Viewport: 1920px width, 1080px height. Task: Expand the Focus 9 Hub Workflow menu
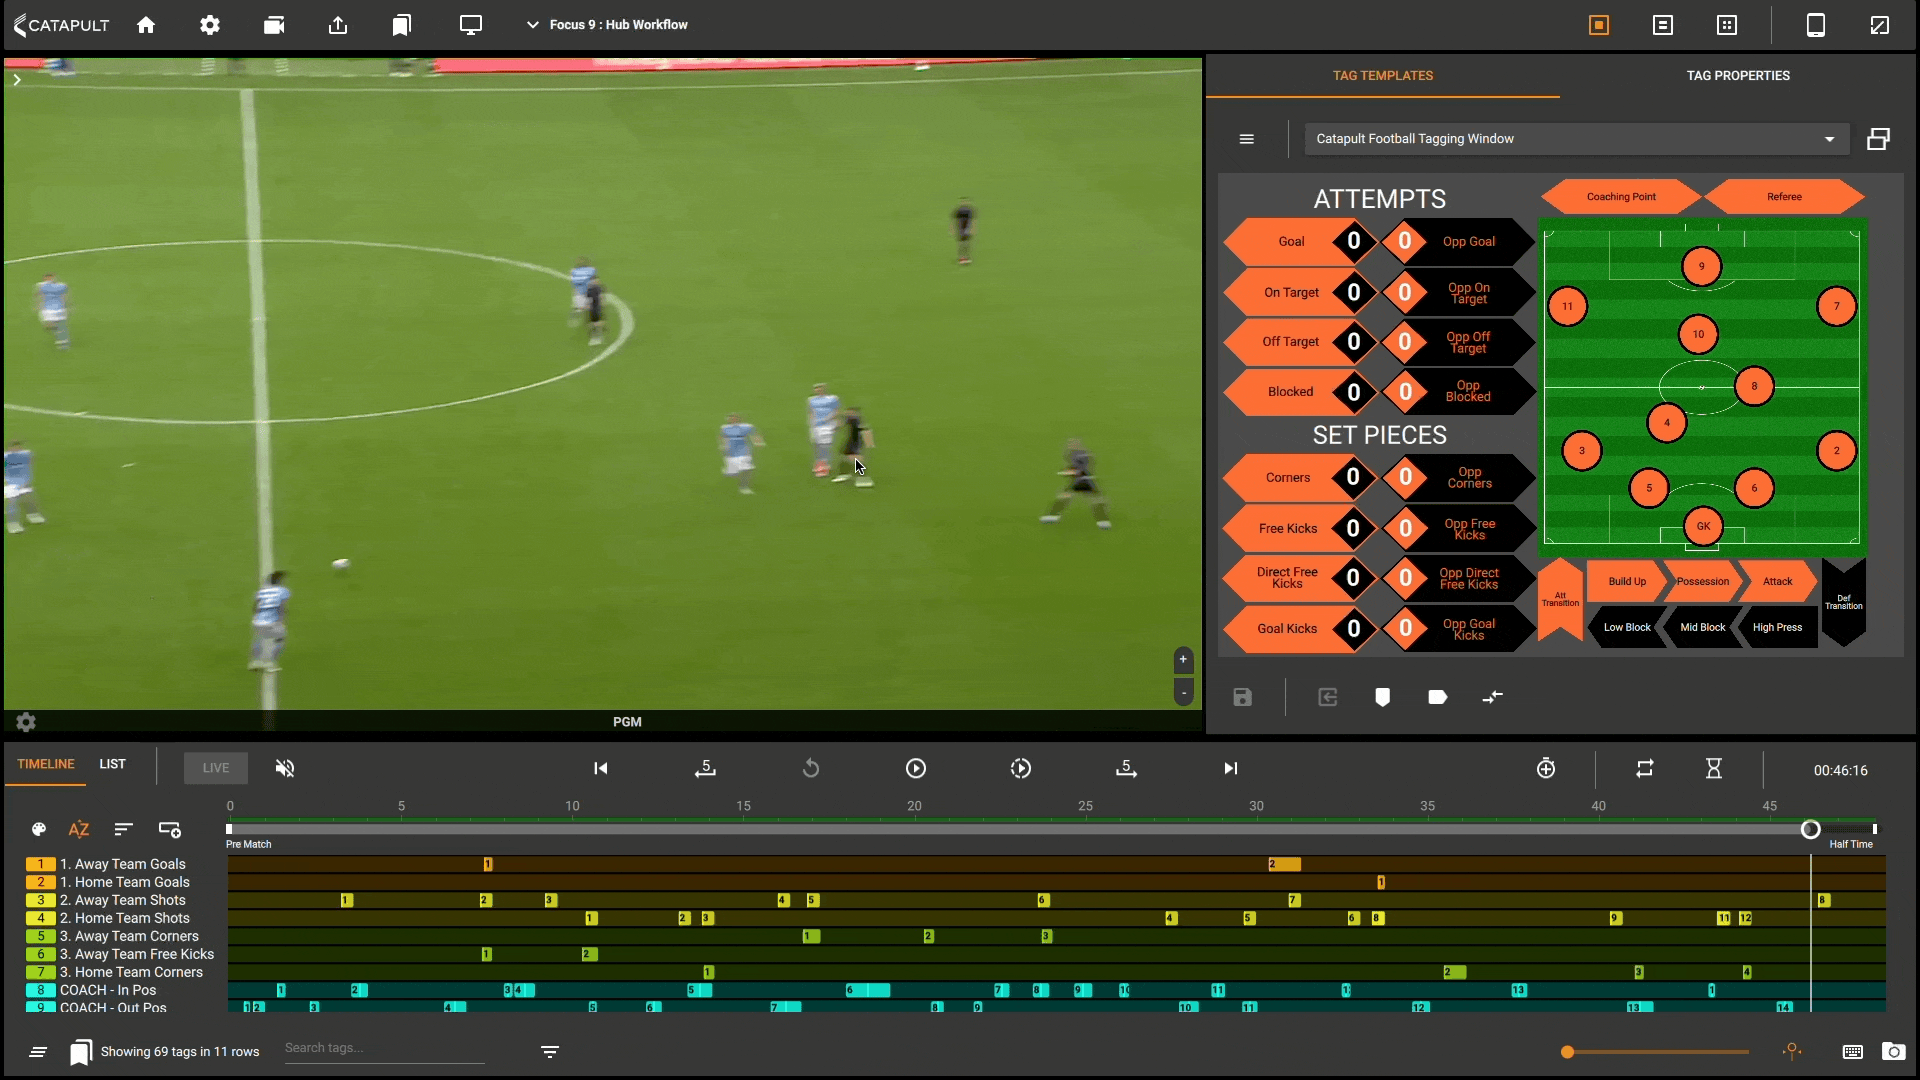(x=608, y=25)
